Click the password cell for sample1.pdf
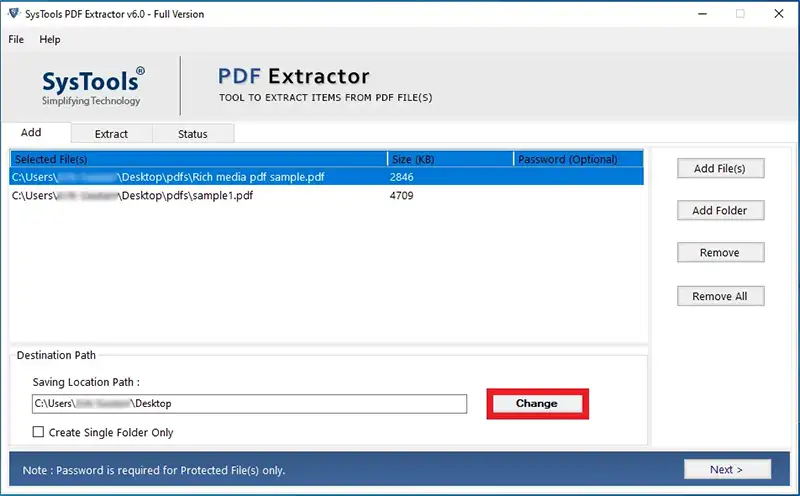This screenshot has width=800, height=496. coord(578,195)
